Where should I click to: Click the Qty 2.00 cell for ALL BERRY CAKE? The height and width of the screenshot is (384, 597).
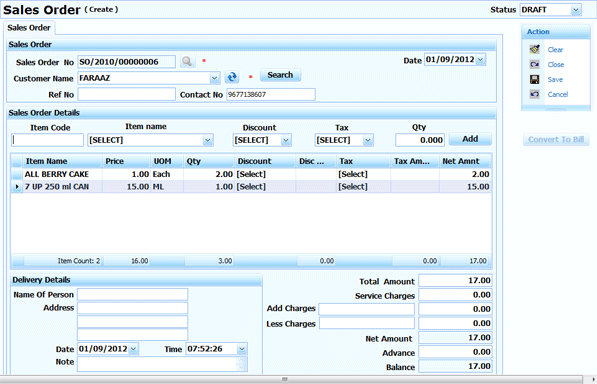(x=209, y=174)
